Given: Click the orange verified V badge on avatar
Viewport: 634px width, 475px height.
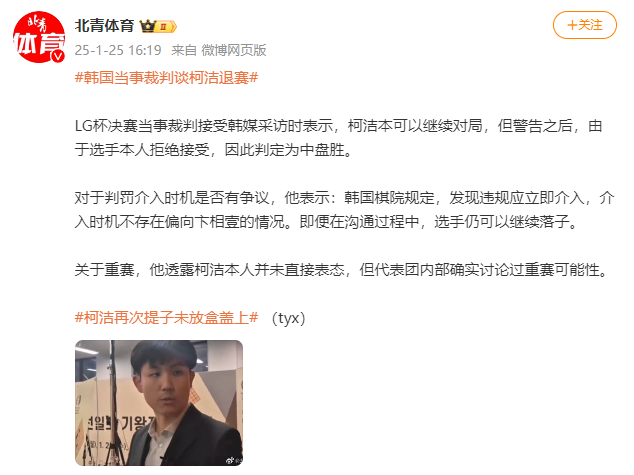Looking at the screenshot, I should click(x=59, y=56).
